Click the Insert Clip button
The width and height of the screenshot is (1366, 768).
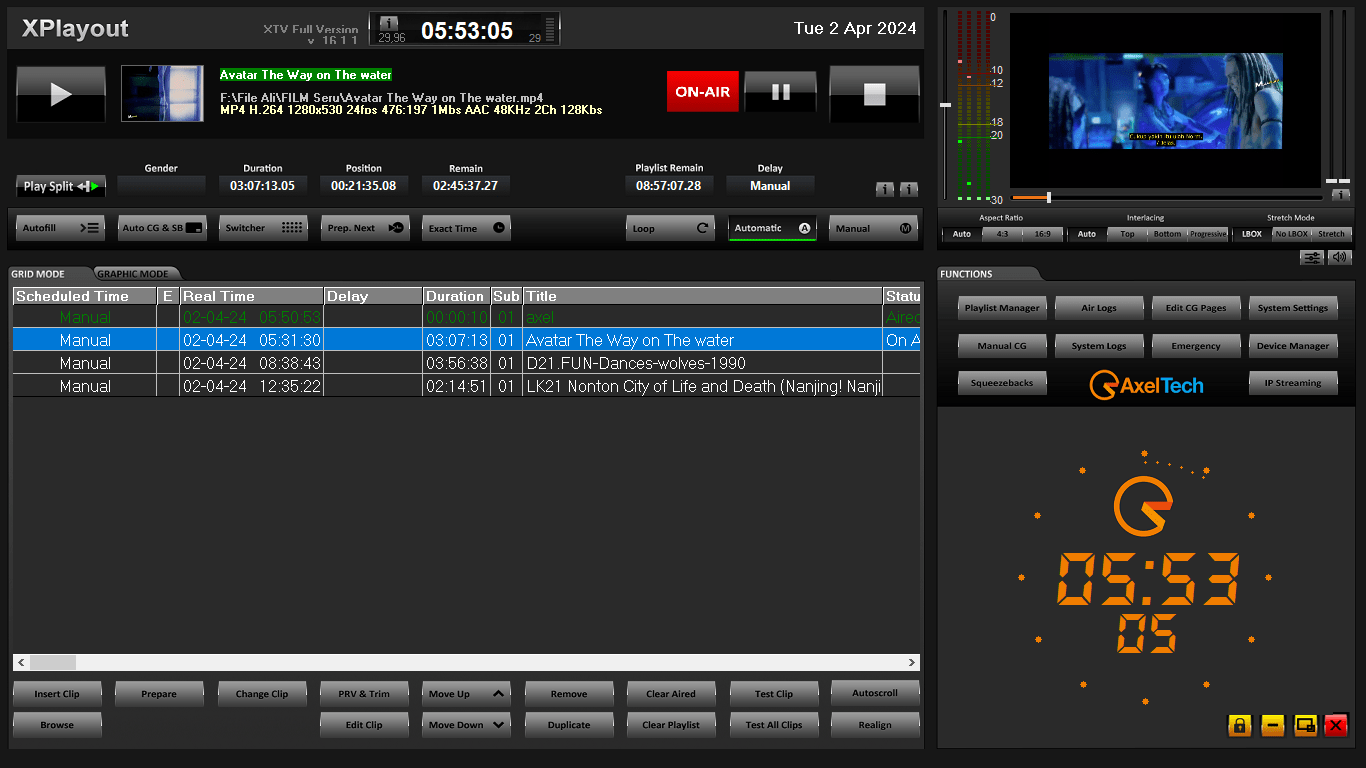coord(57,694)
